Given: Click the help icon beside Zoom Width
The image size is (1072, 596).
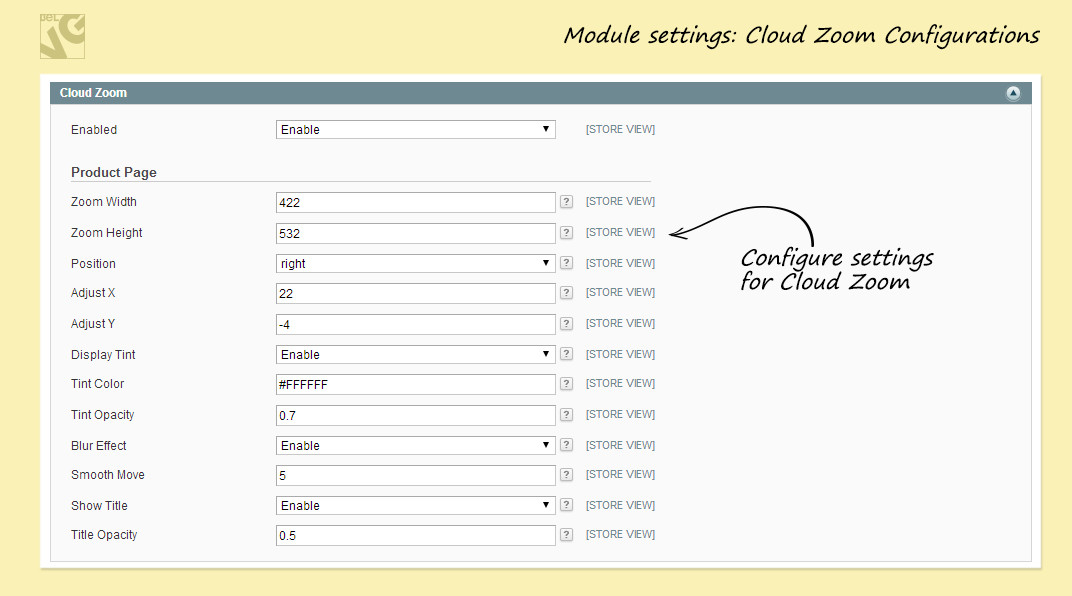Looking at the screenshot, I should tap(566, 202).
